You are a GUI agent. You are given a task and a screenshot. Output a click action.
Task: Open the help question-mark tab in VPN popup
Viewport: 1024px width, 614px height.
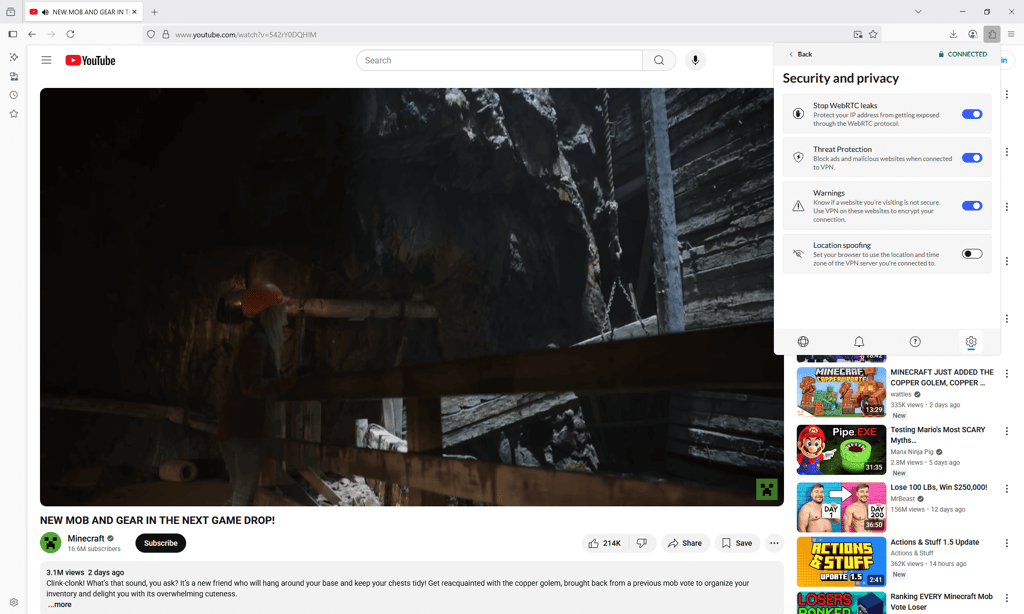pos(915,342)
